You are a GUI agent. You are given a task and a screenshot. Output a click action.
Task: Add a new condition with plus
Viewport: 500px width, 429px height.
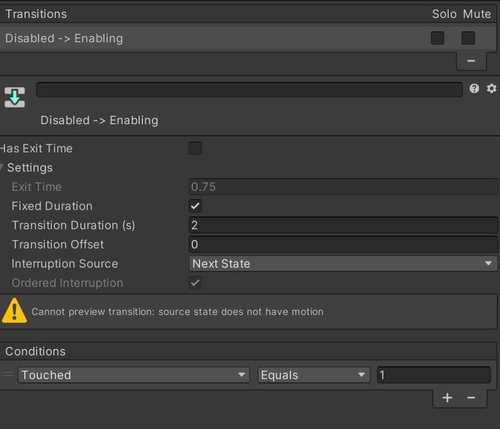click(447, 398)
